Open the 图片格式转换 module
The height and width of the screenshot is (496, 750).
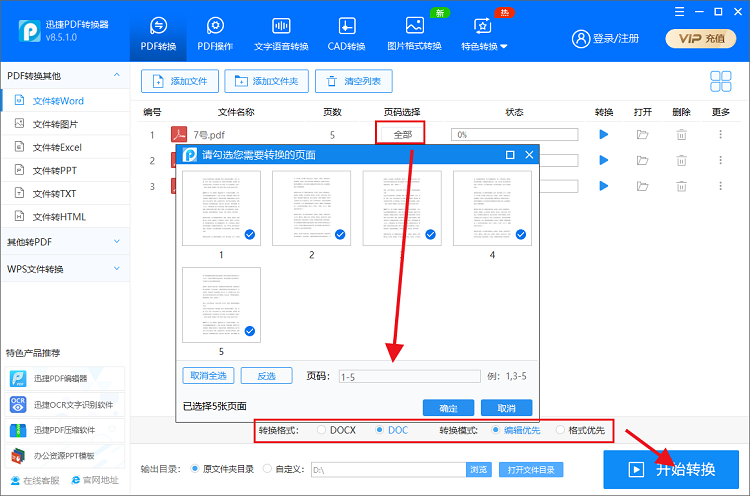tap(414, 32)
